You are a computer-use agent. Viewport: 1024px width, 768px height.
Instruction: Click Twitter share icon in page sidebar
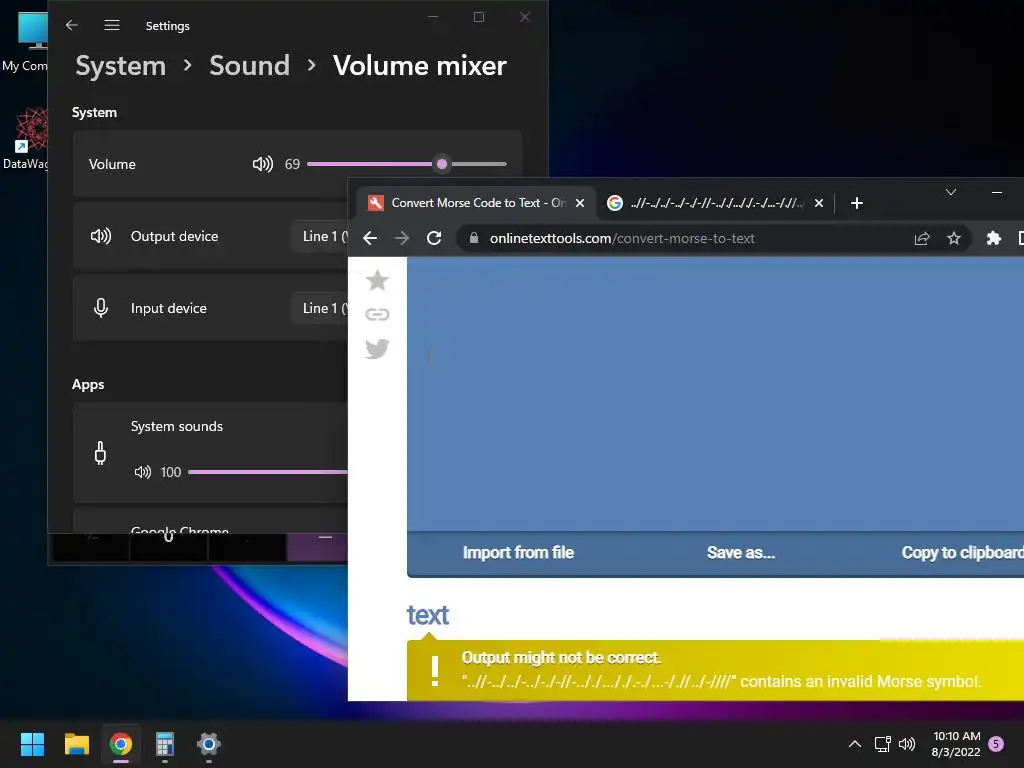377,349
